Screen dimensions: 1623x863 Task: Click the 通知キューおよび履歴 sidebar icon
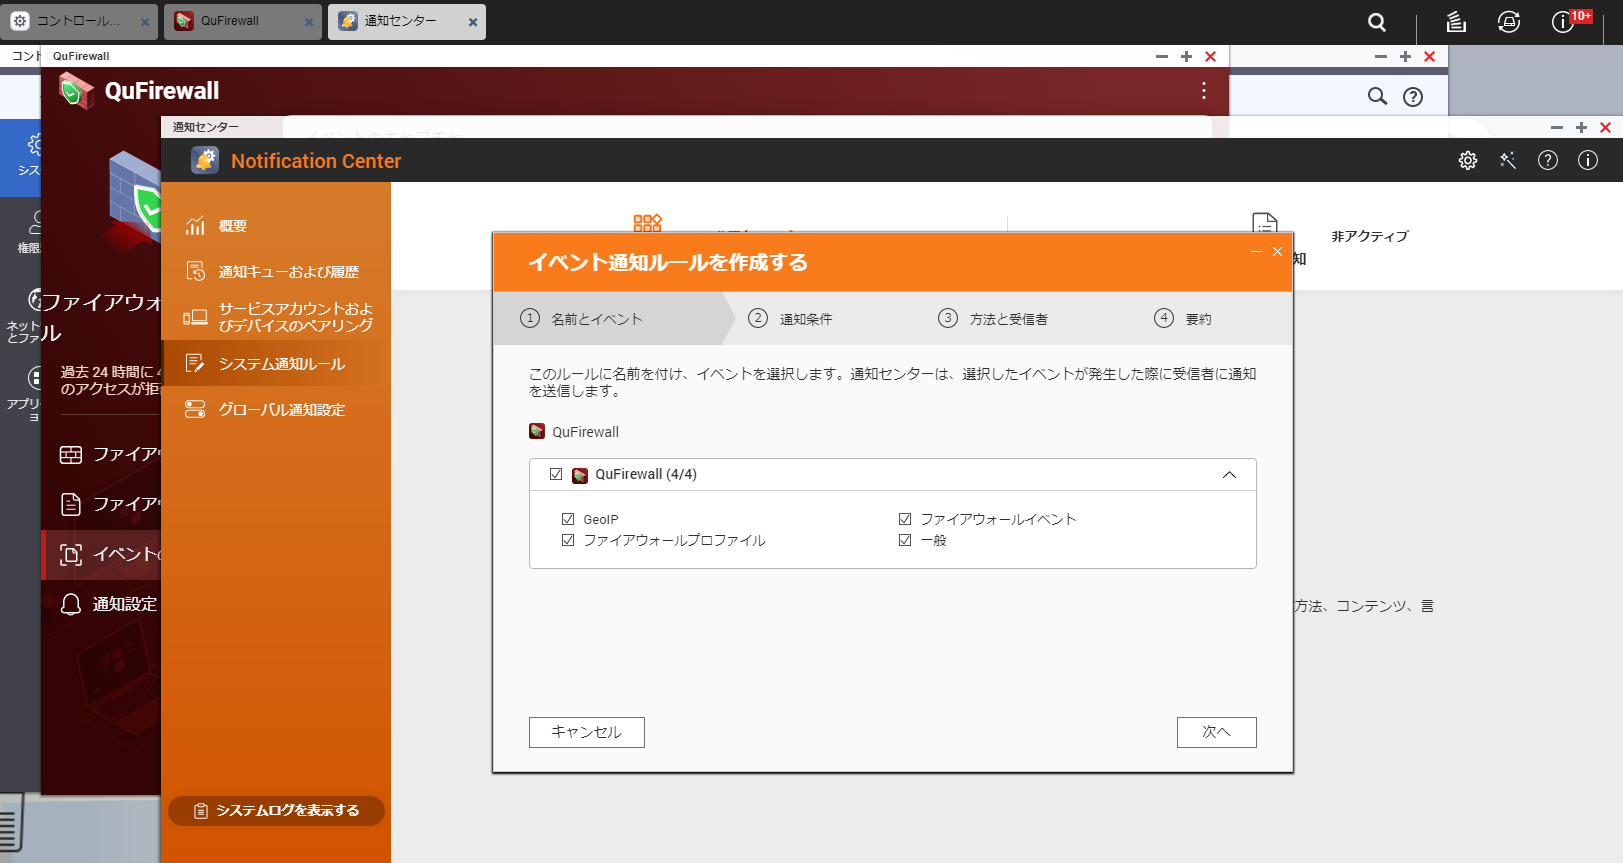click(x=195, y=271)
